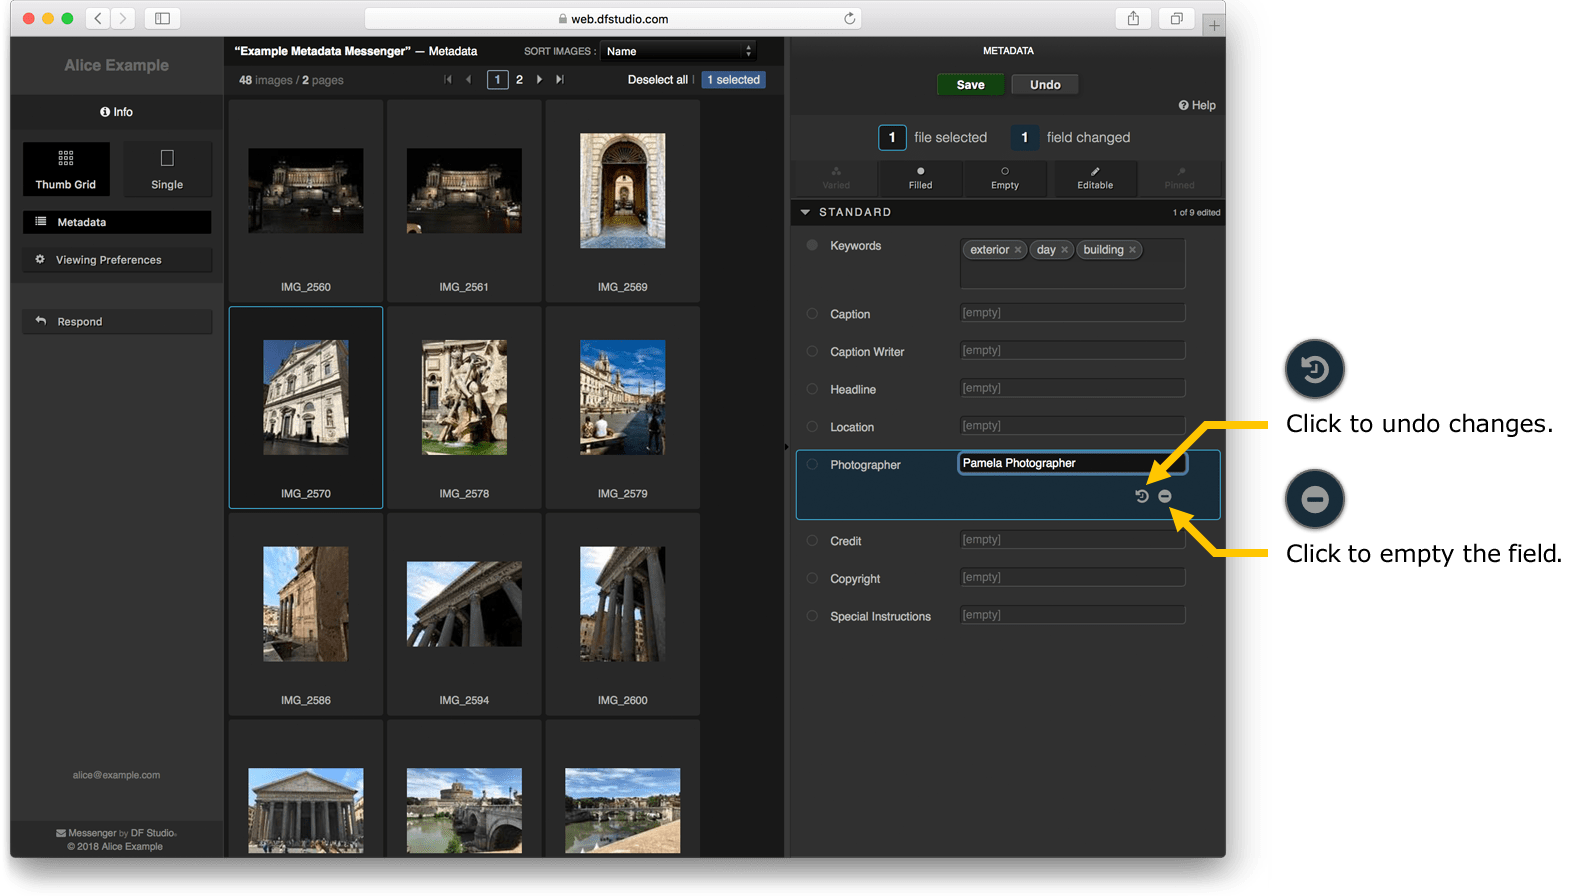Image resolution: width=1580 pixels, height=896 pixels.
Task: Click Deselect all
Action: pos(657,80)
